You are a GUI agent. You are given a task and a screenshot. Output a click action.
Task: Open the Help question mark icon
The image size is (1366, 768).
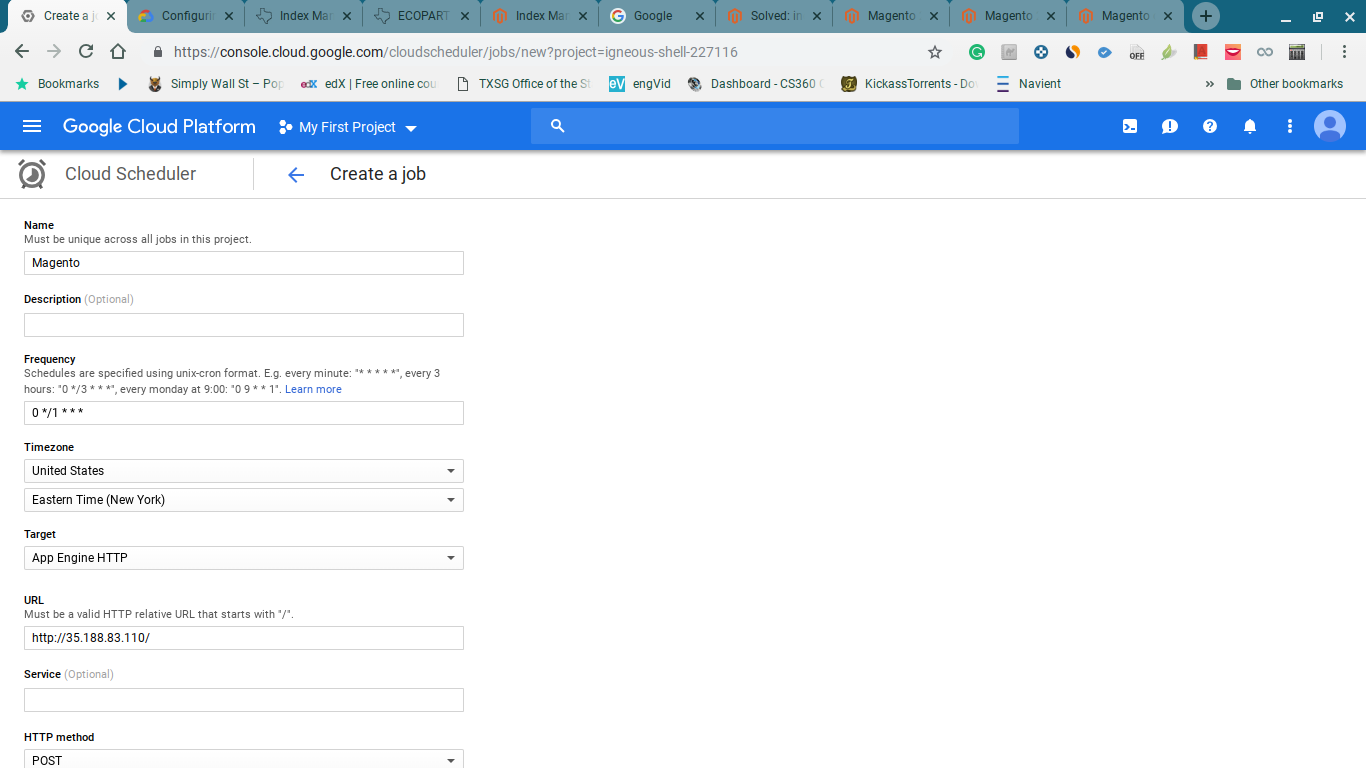point(1209,126)
